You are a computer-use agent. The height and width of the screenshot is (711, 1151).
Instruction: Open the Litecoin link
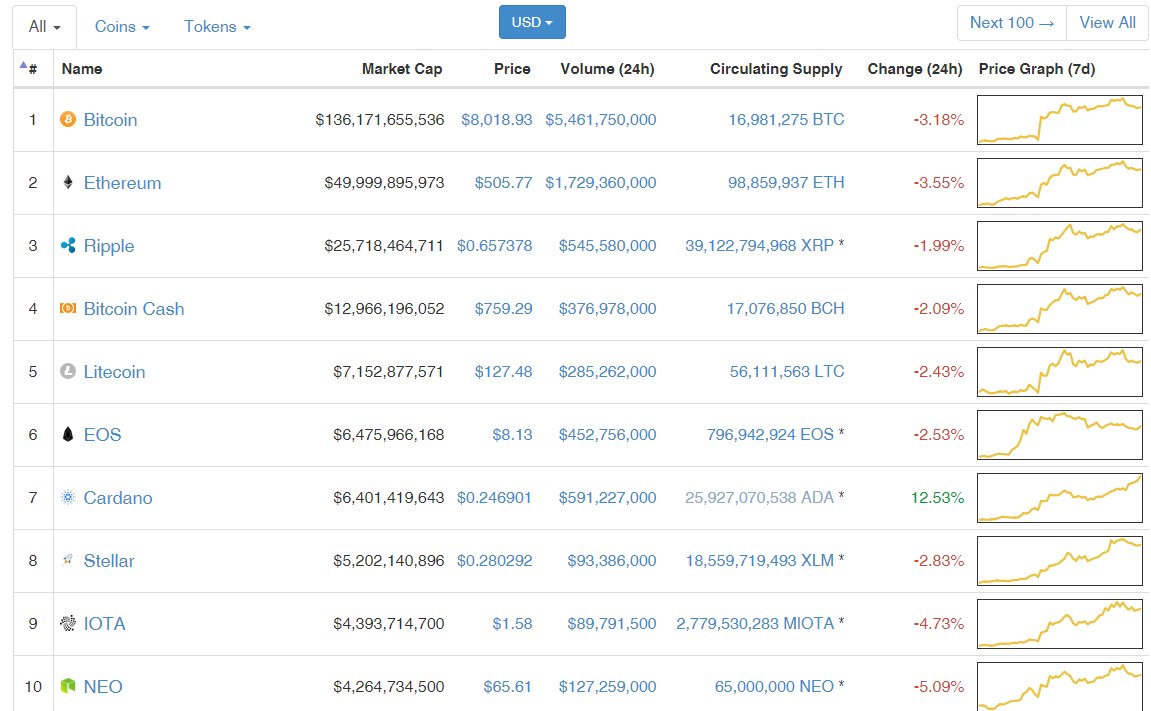(114, 372)
